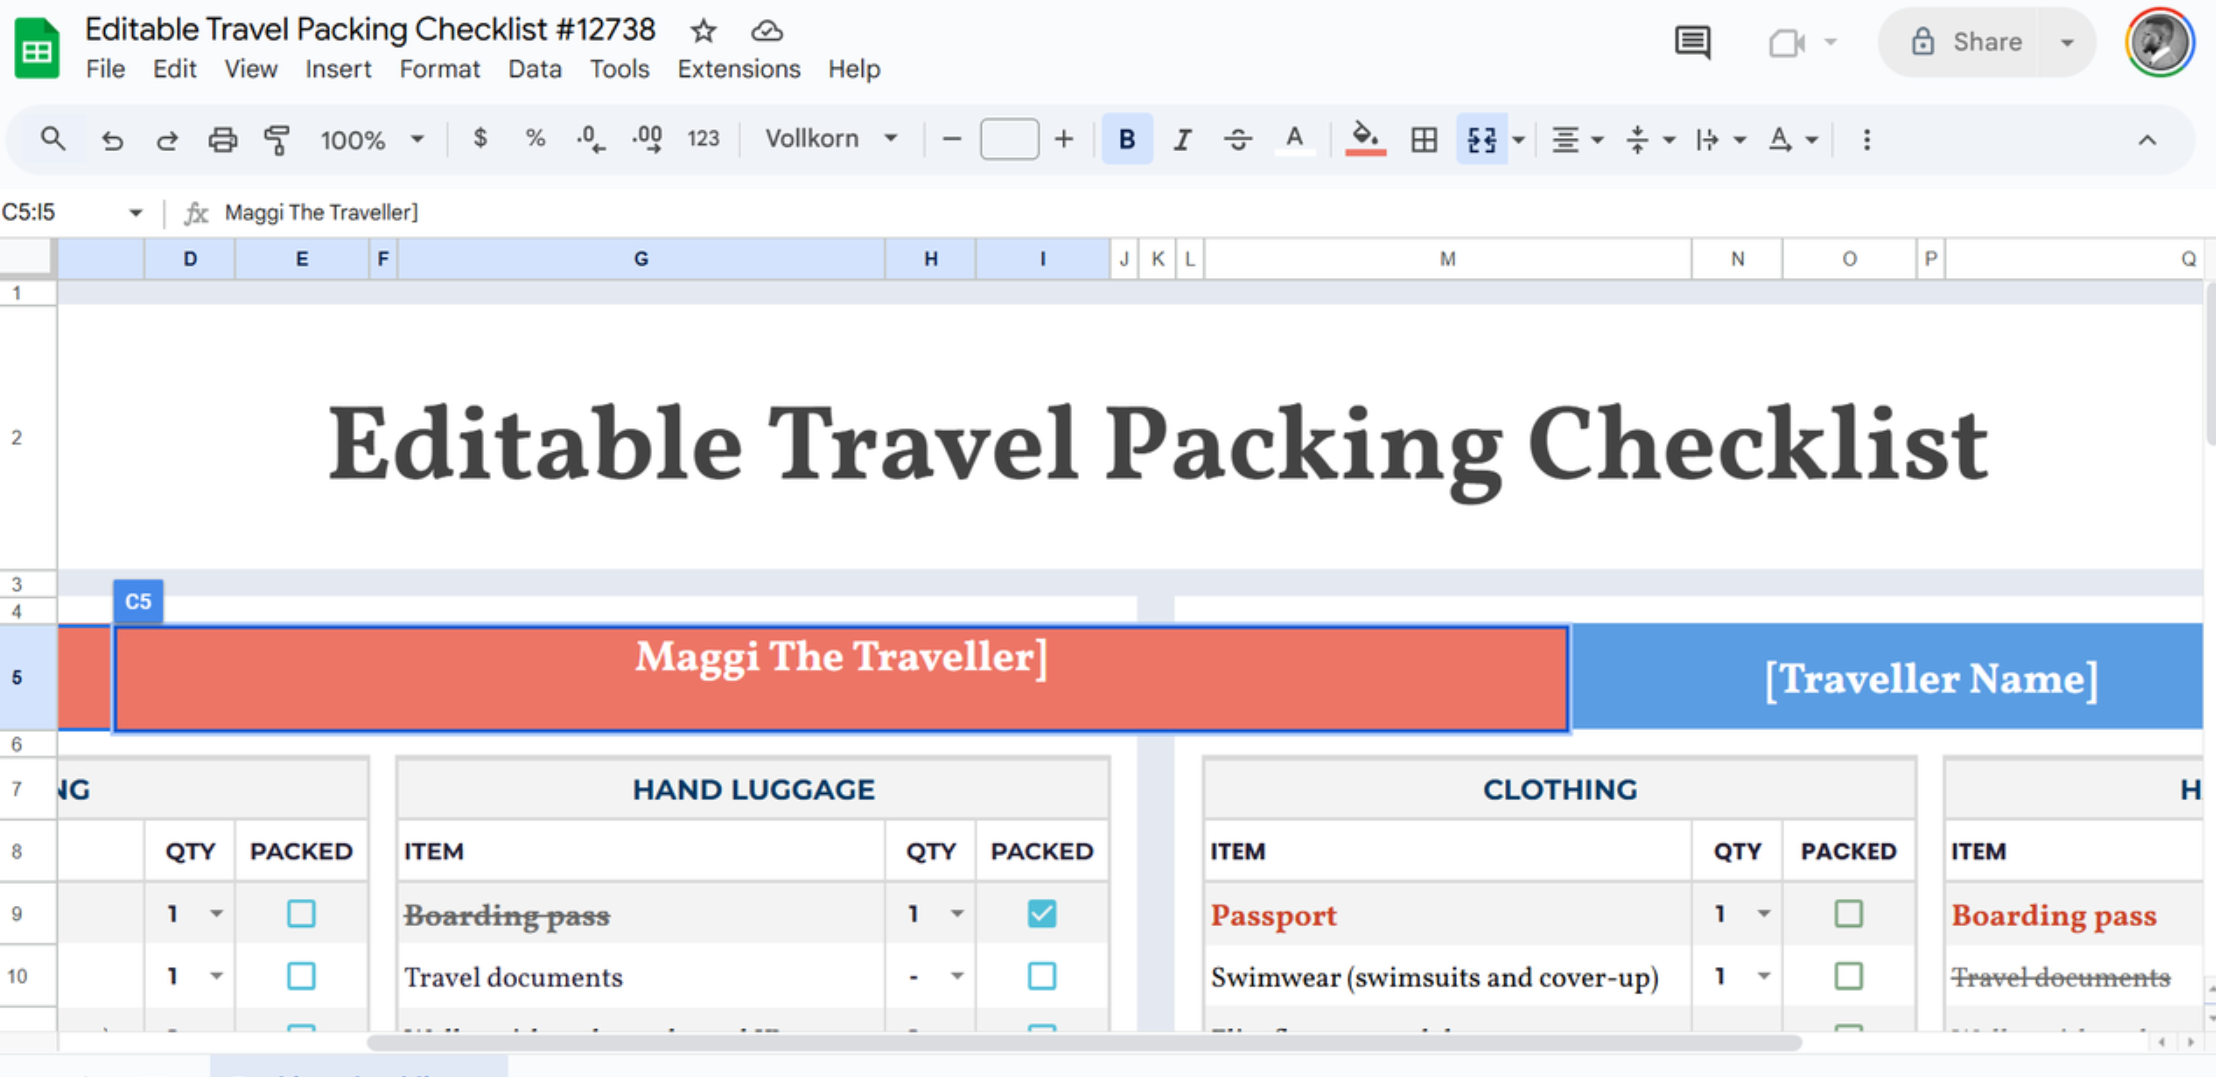
Task: Print the spreadsheet
Action: (222, 140)
